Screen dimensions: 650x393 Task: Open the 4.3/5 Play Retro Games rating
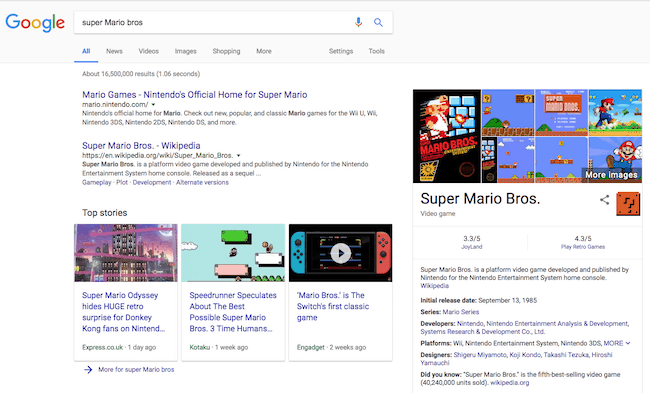click(582, 242)
